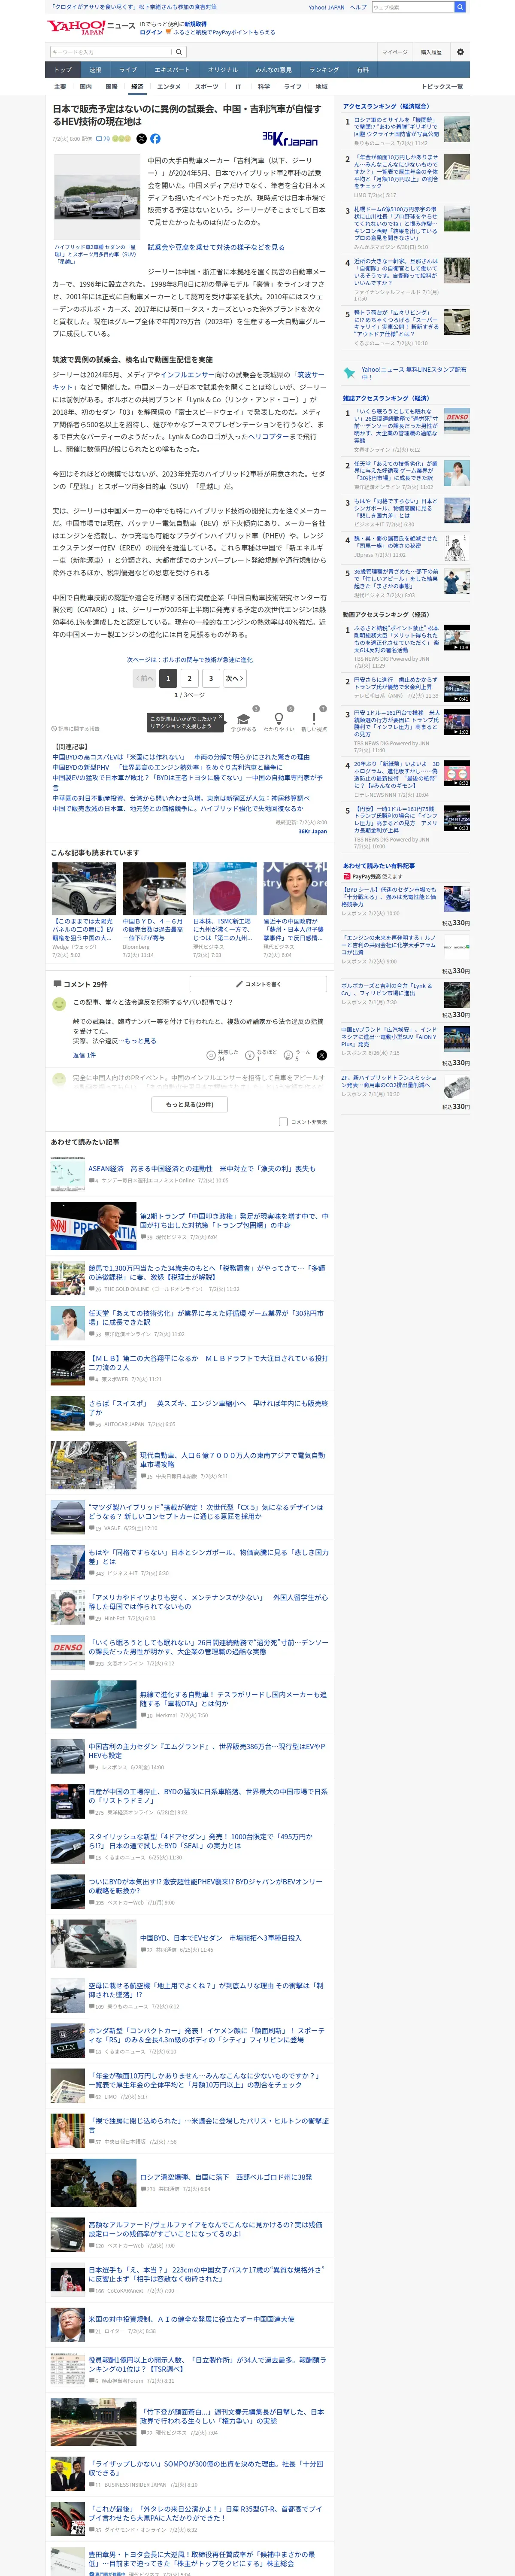Open DENSO ranking article thumbnail

[x=456, y=422]
